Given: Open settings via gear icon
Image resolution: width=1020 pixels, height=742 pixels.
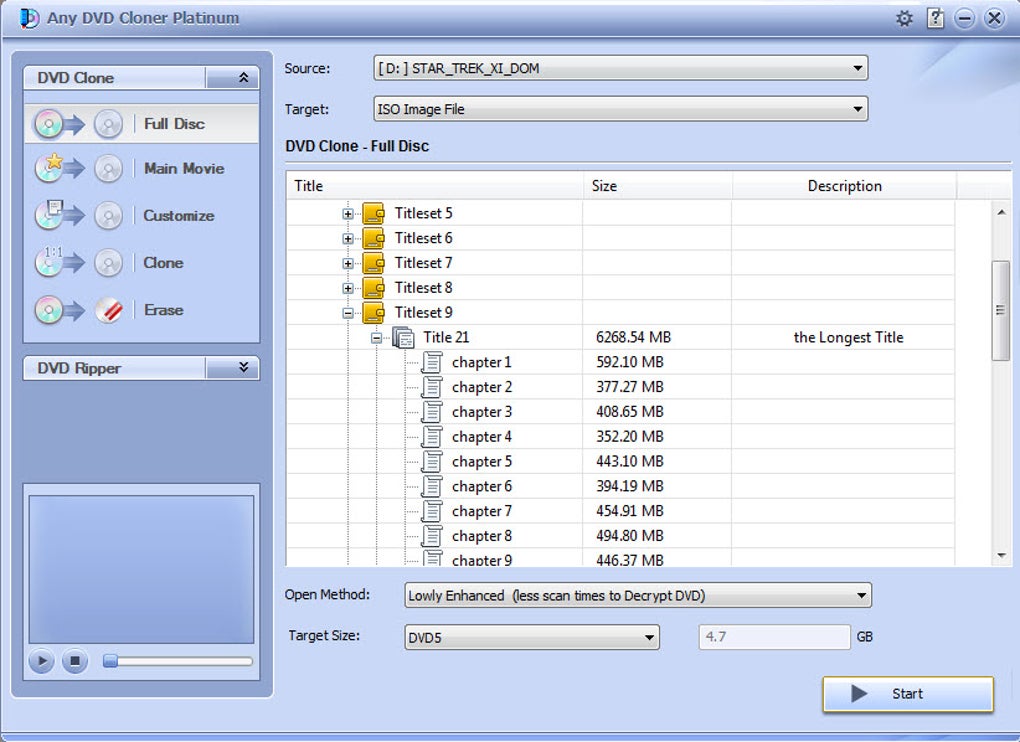Looking at the screenshot, I should 904,18.
